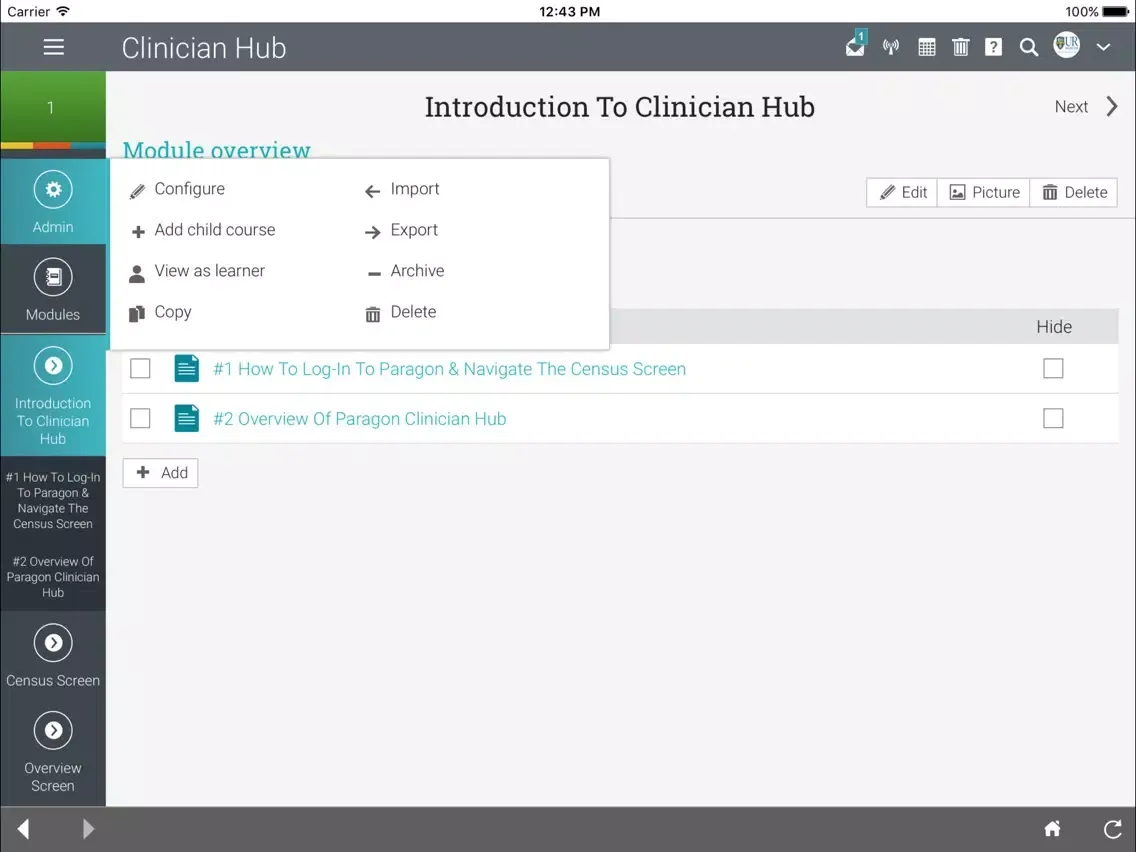Click the refresh icon
Viewport: 1136px width, 852px height.
[x=1113, y=828]
